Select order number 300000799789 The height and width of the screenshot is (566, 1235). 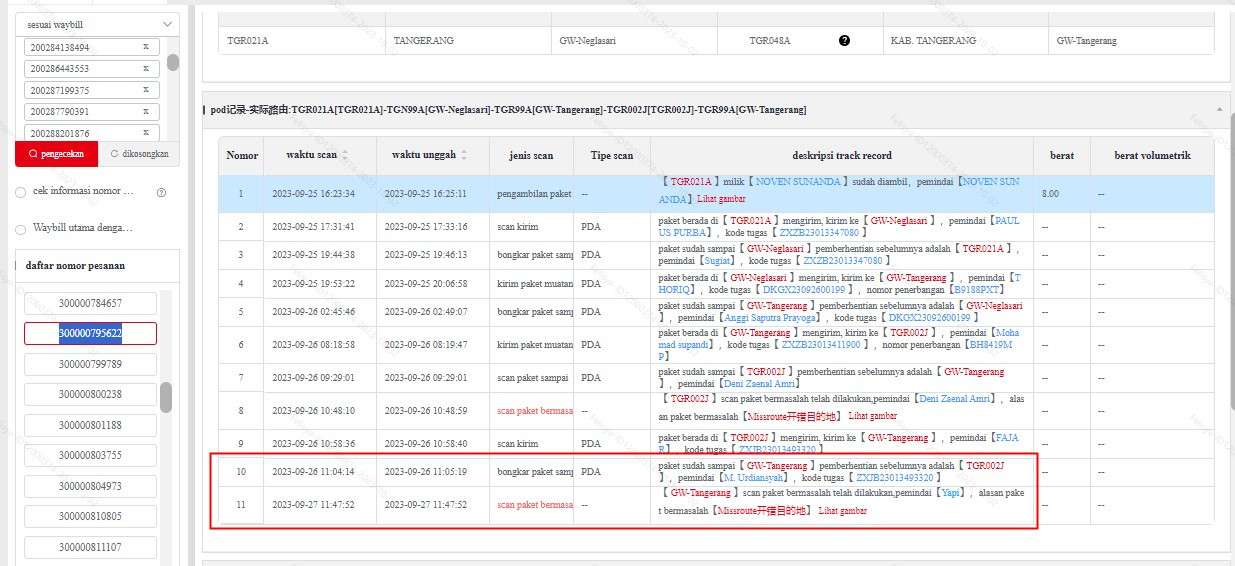(90, 364)
